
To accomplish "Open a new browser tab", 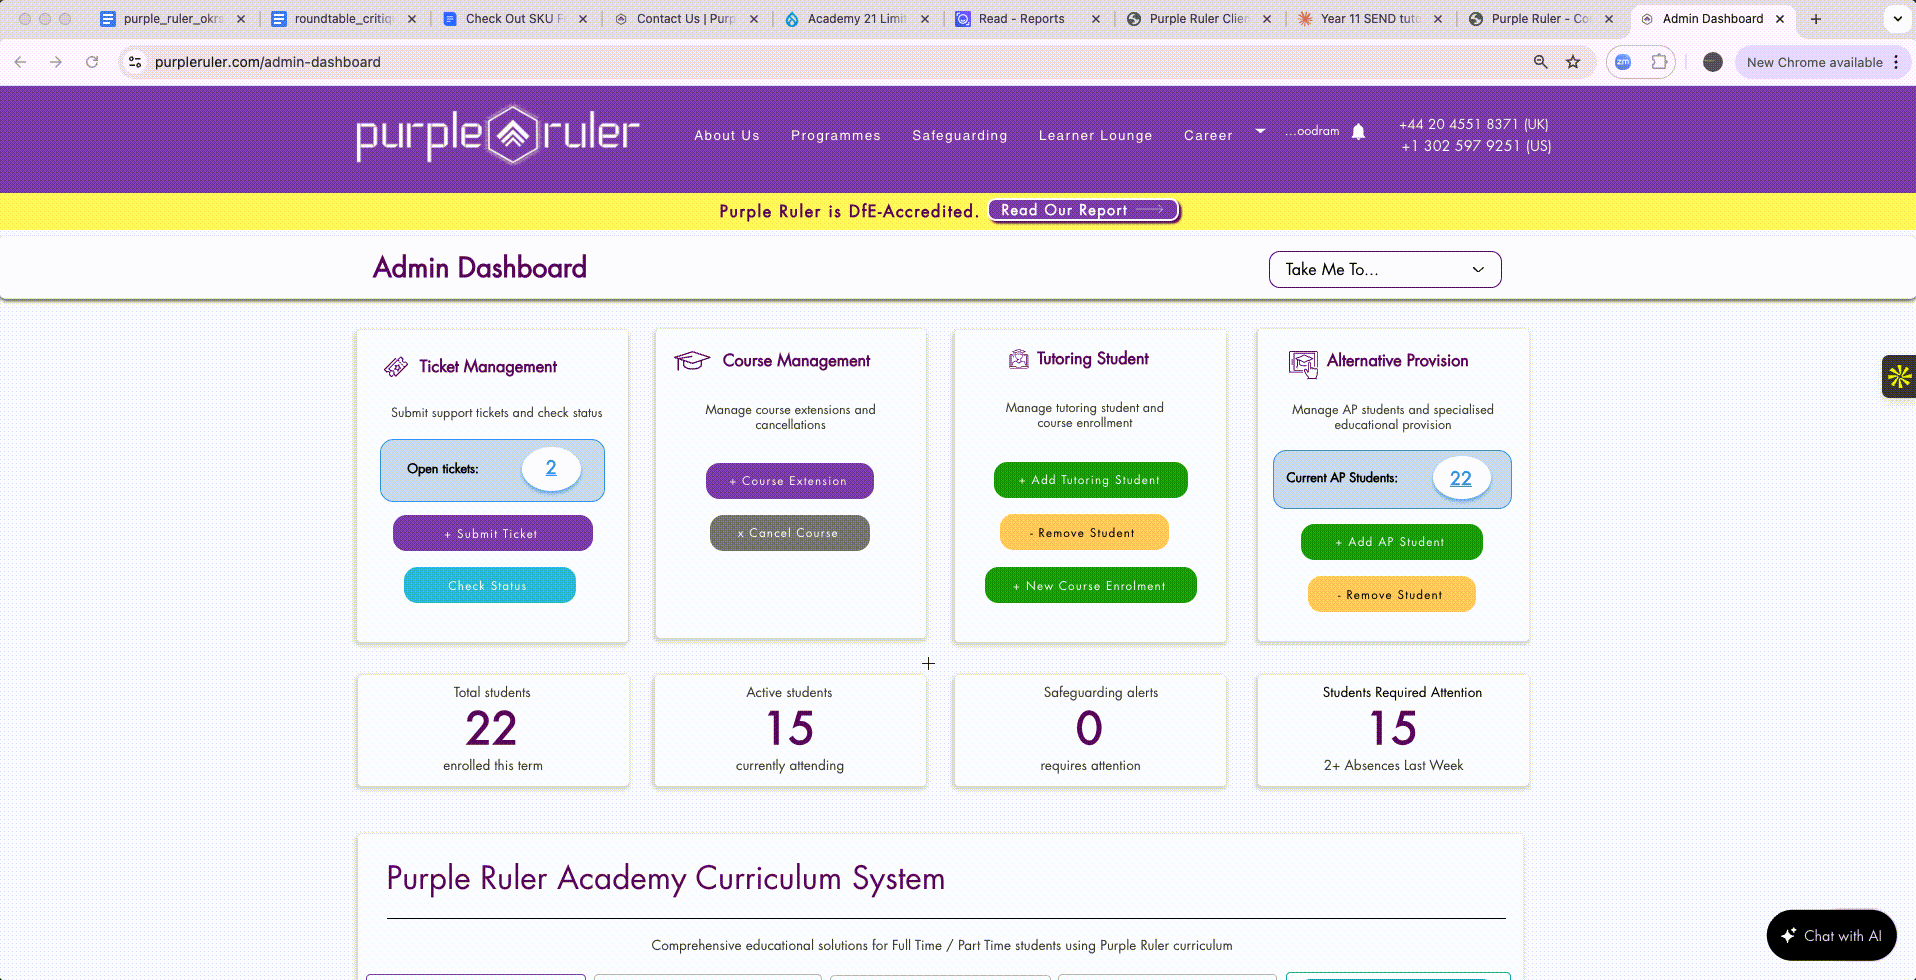I will pos(1816,19).
